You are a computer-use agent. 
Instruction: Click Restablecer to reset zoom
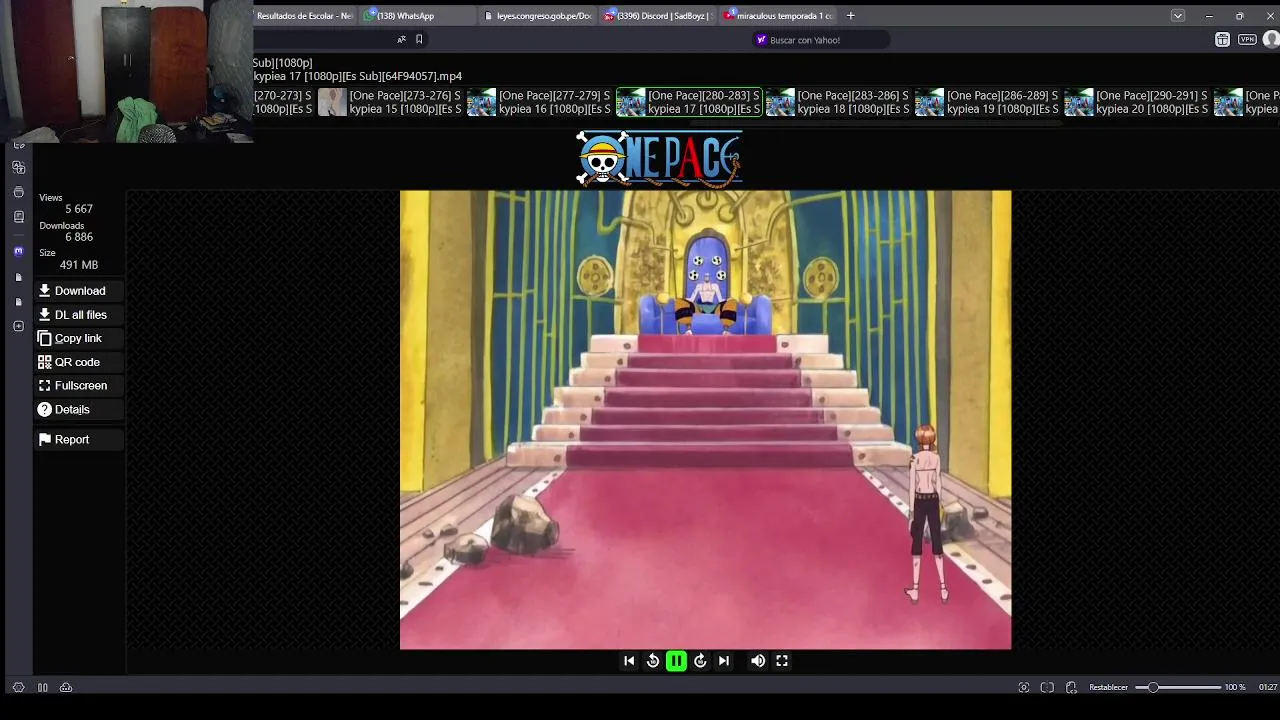click(1108, 688)
